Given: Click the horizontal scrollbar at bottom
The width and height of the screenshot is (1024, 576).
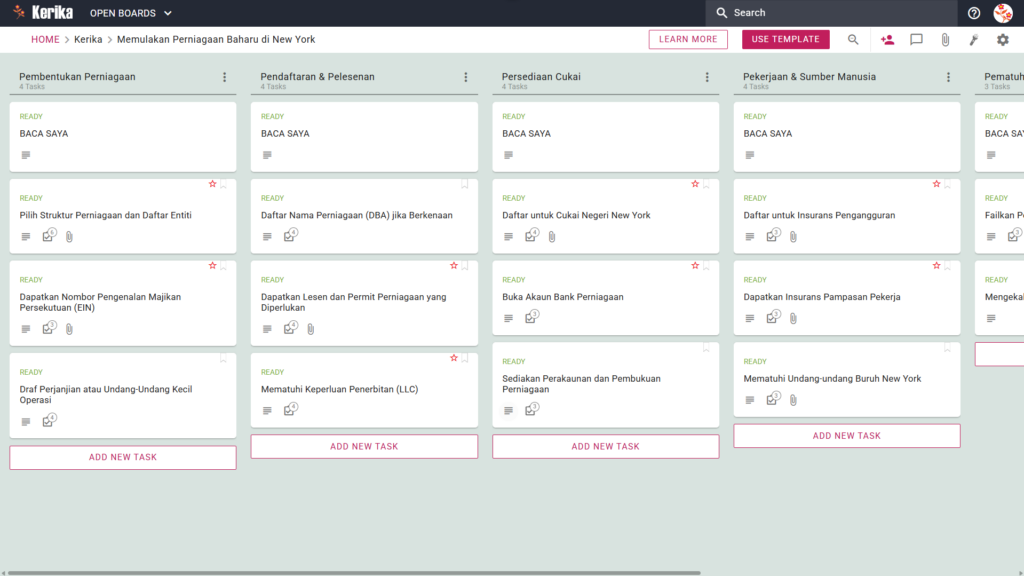Looking at the screenshot, I should pos(354,573).
